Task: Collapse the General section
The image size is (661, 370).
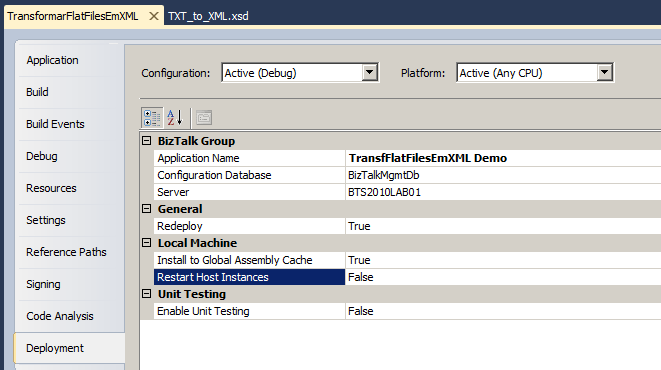Action: 146,209
